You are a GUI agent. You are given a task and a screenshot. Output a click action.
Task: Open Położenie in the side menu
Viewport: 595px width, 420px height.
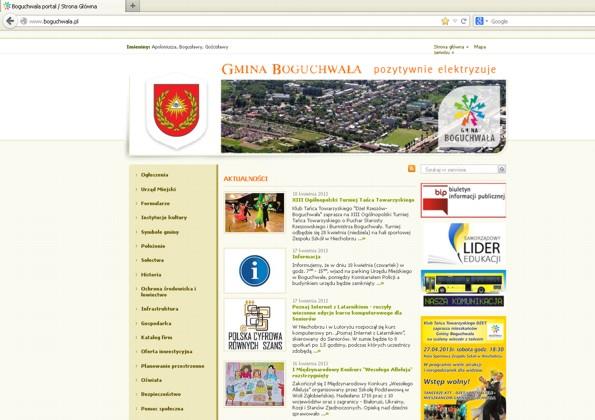(x=153, y=246)
